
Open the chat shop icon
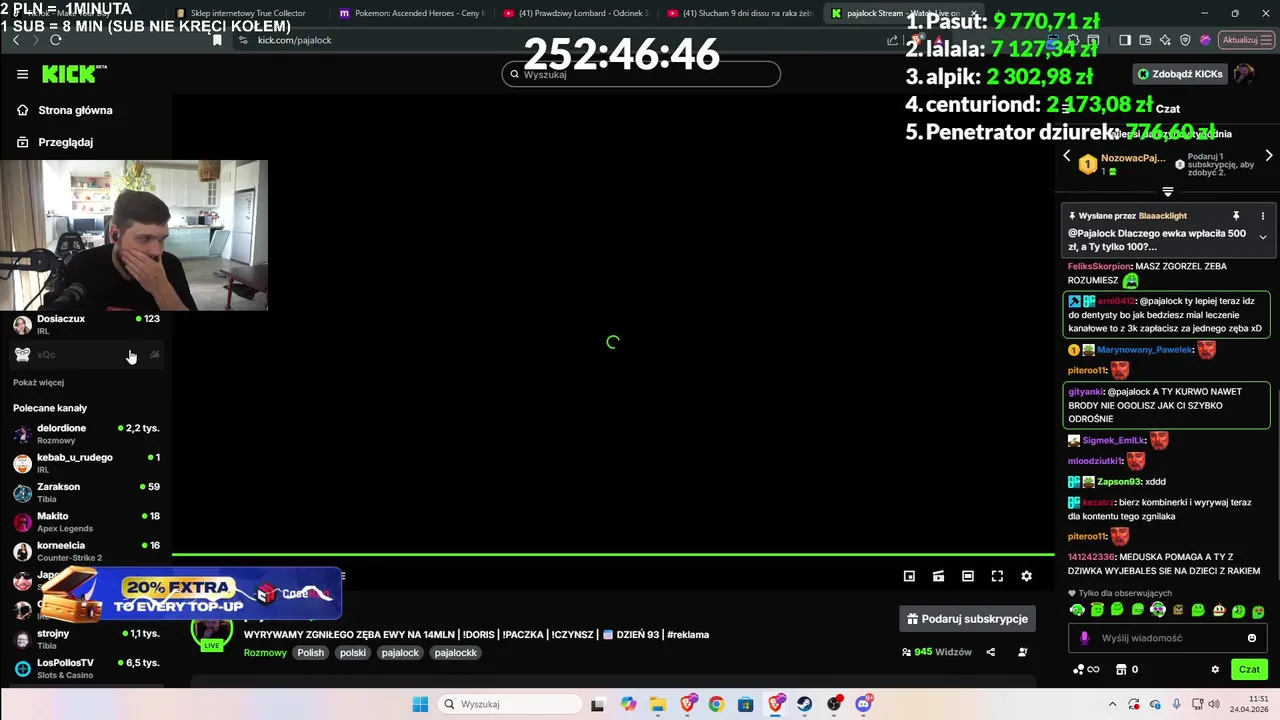[1121, 670]
